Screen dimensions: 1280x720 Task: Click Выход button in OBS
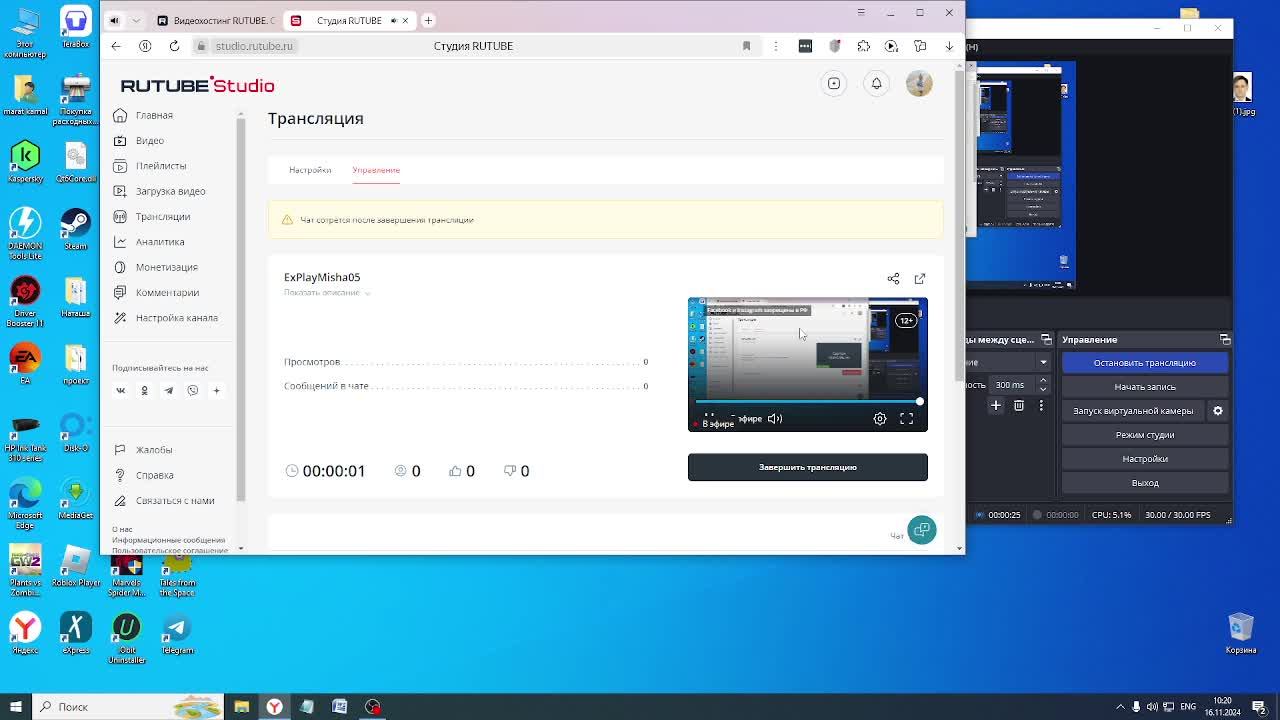coord(1145,483)
